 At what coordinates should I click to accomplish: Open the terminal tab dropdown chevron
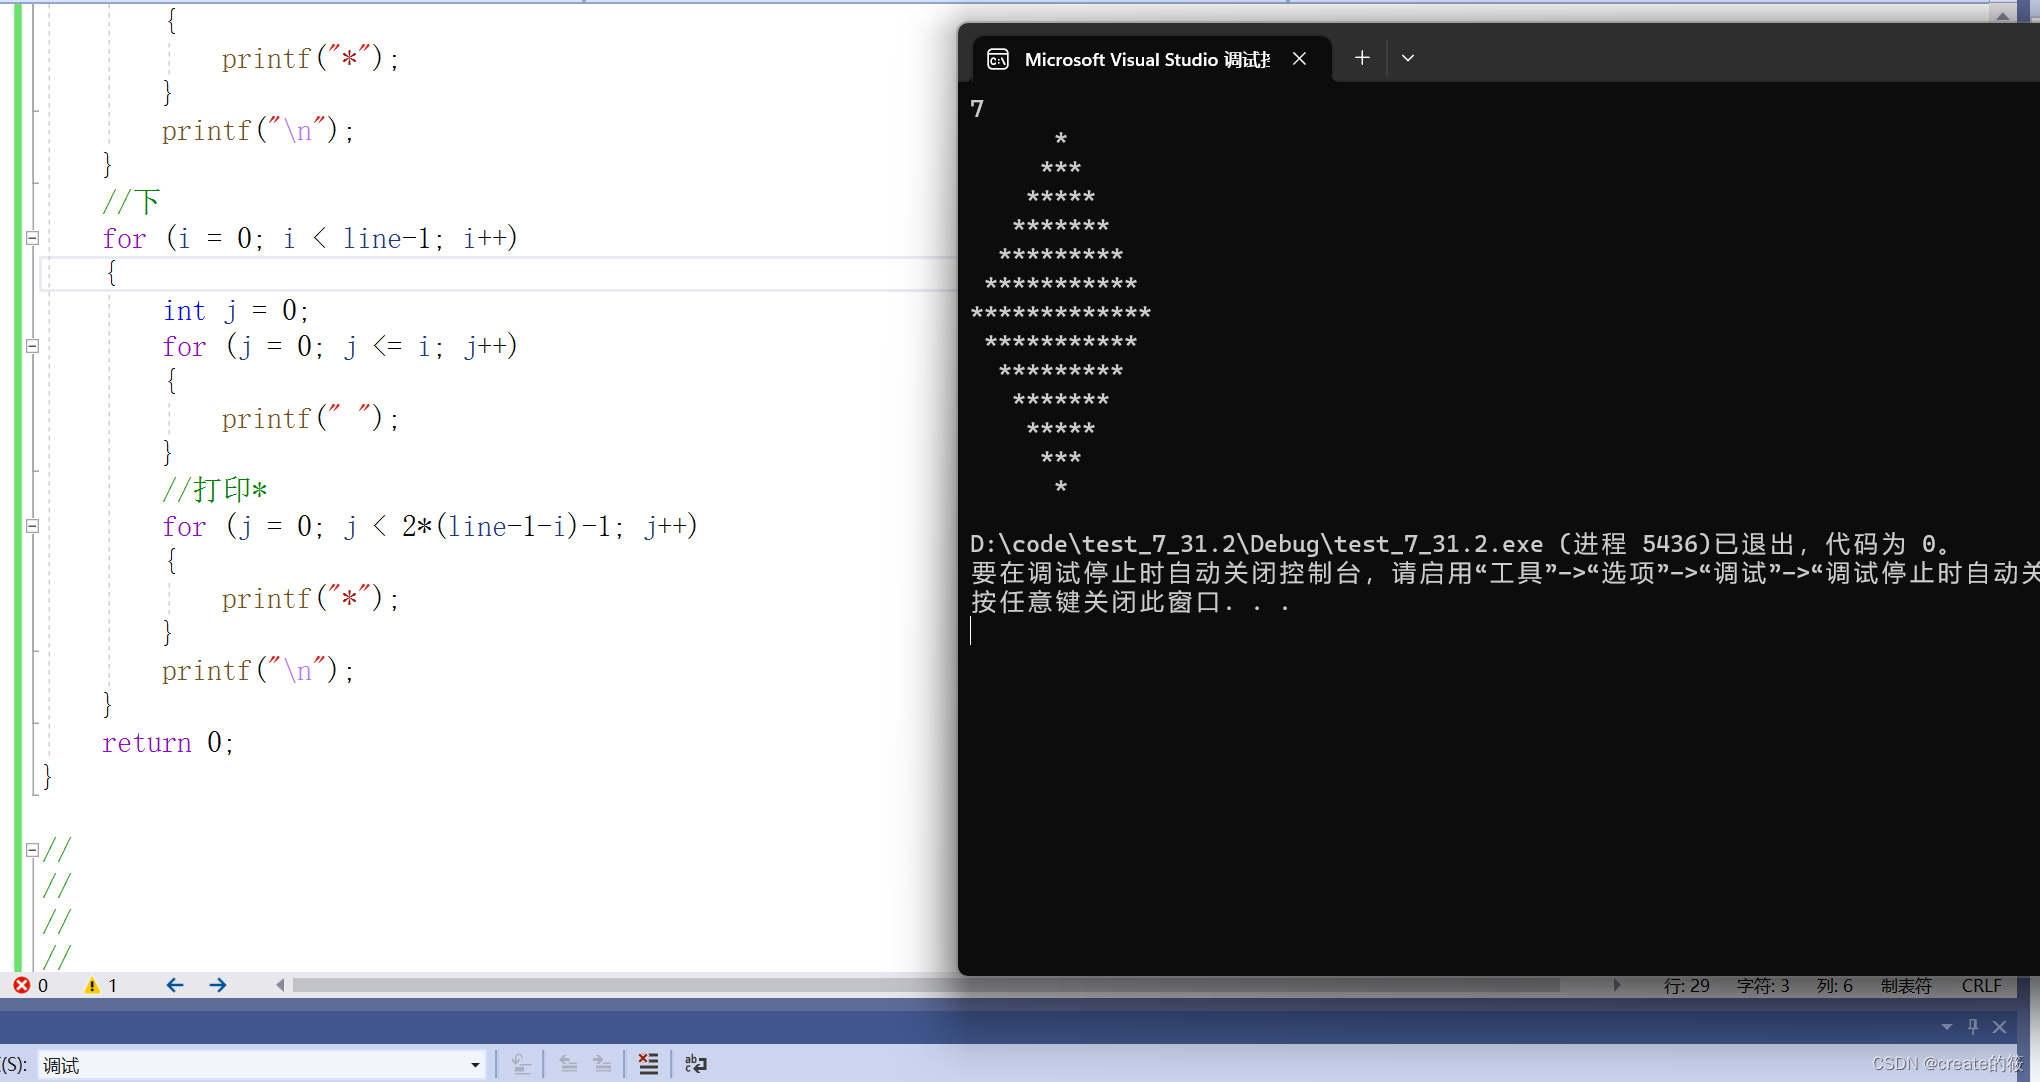coord(1408,58)
